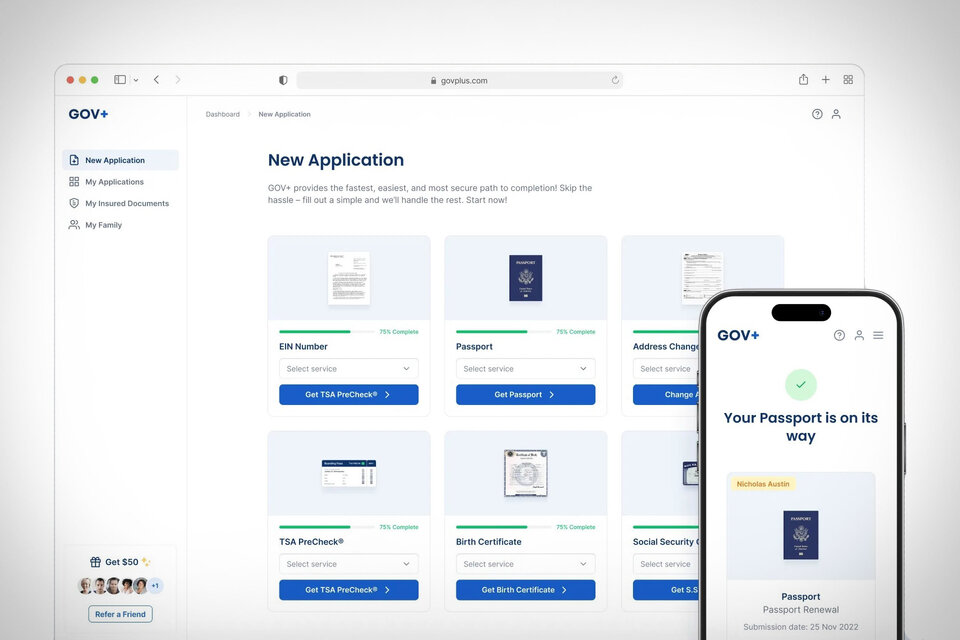Screen dimensions: 960x640
Task: Click the Get Passport button
Action: click(x=525, y=394)
